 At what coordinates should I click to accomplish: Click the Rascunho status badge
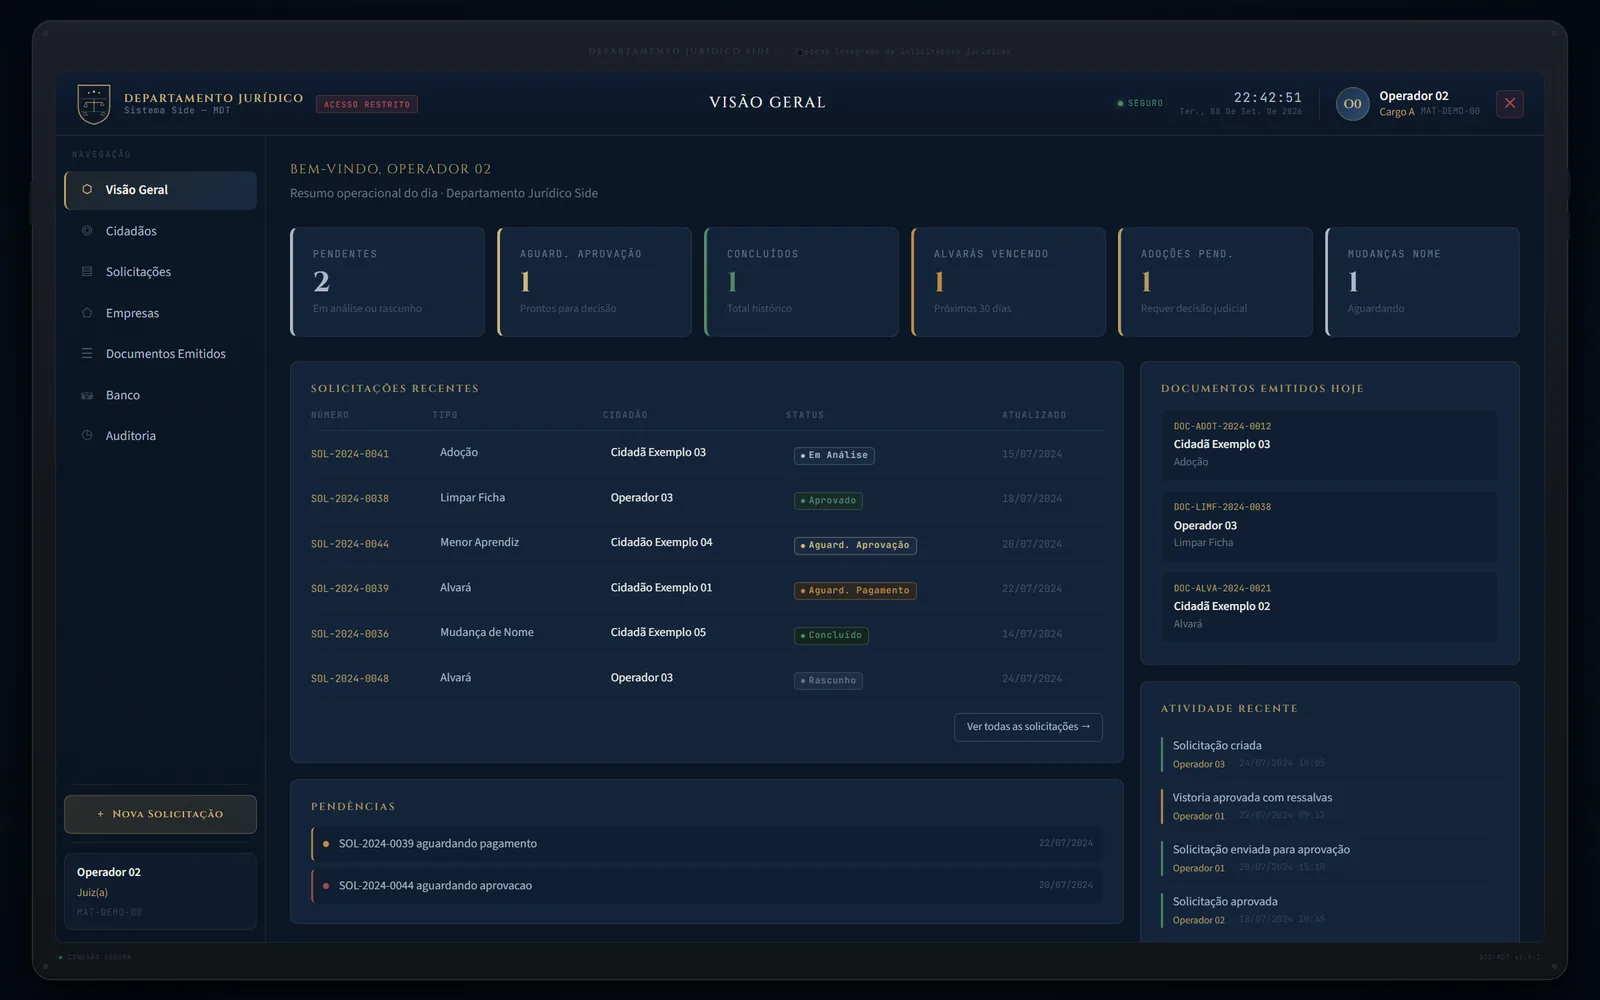point(828,680)
